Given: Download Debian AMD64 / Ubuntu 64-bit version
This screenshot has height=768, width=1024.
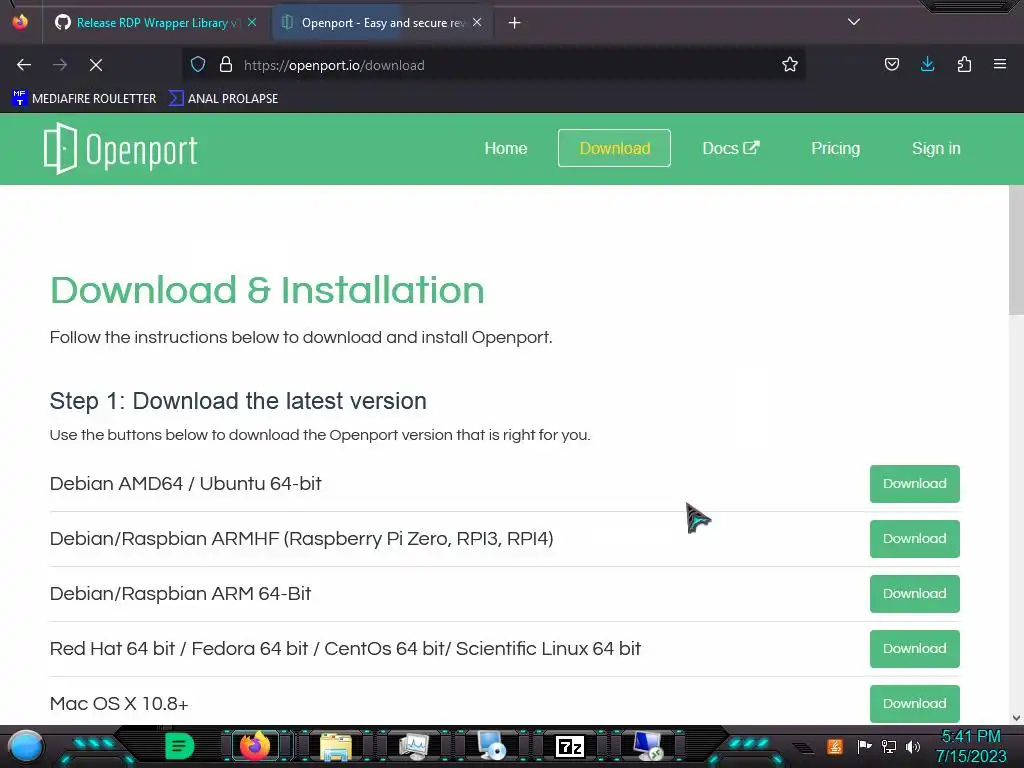Looking at the screenshot, I should coord(914,484).
